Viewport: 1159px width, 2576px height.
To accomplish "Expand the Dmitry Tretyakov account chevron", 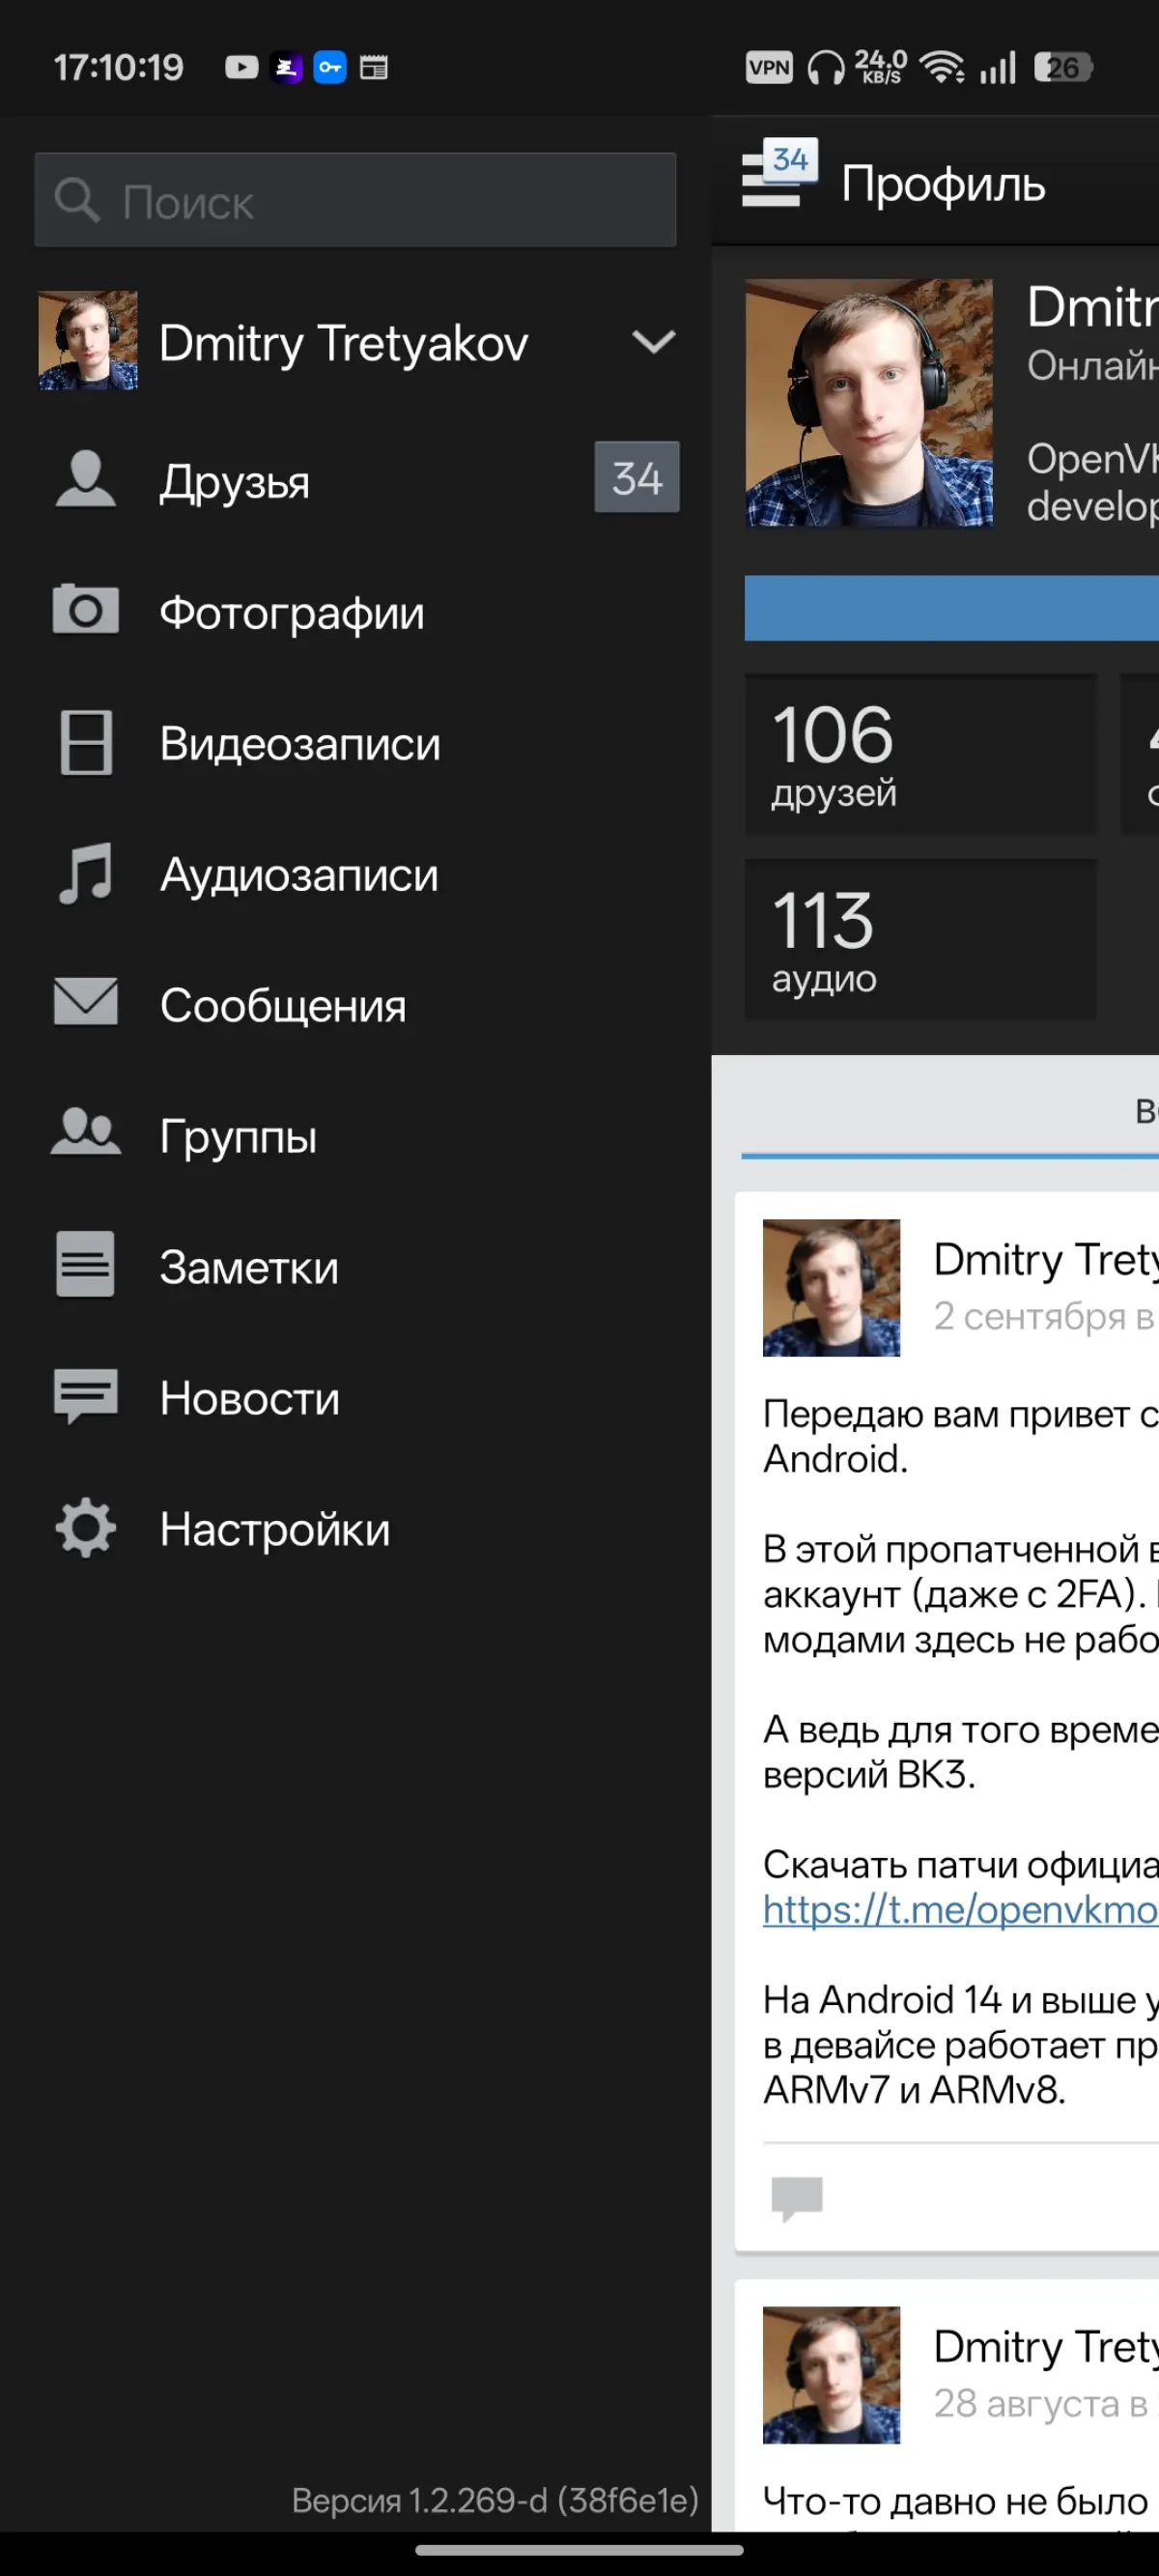I will pyautogui.click(x=653, y=342).
